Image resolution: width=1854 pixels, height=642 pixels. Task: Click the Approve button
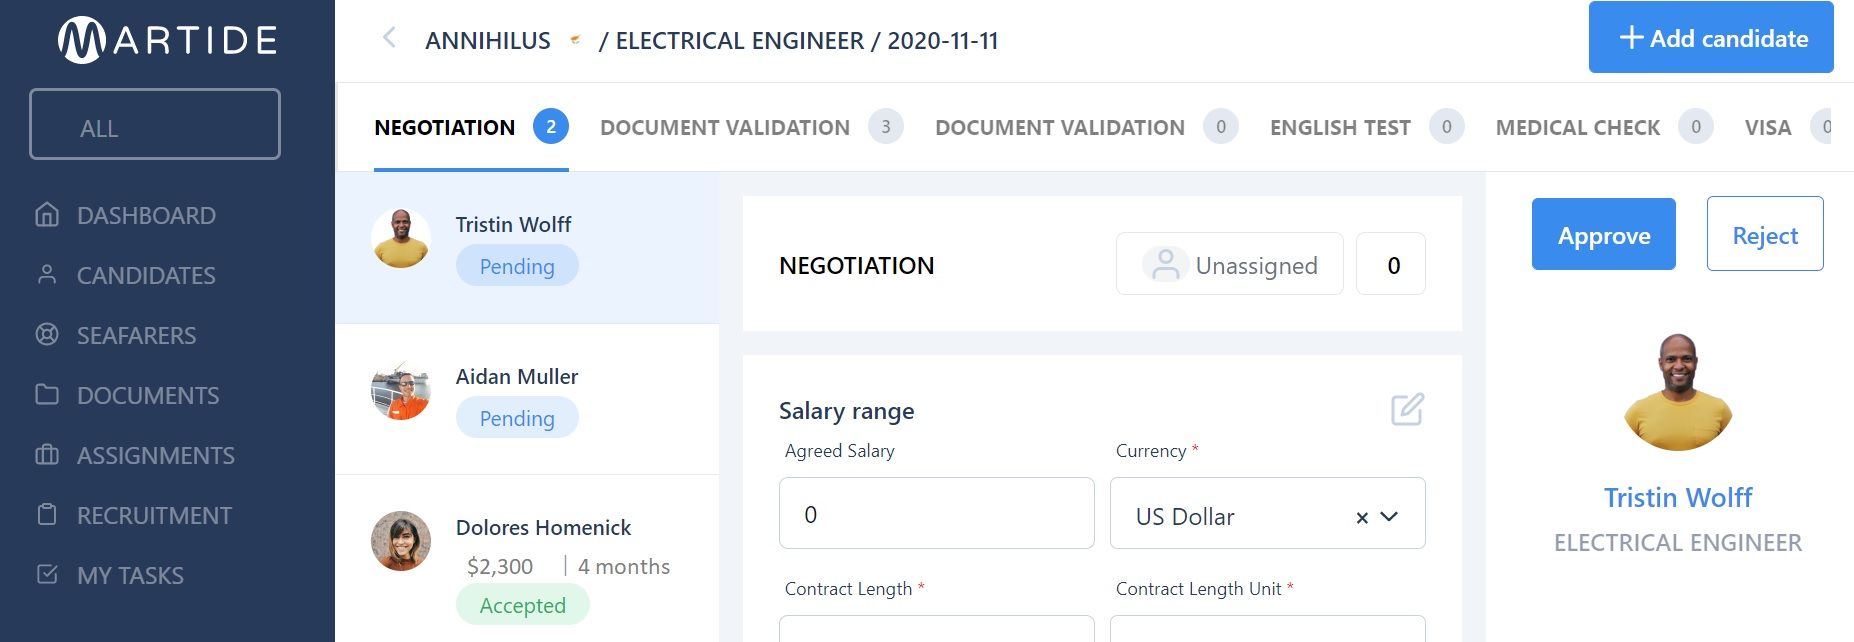tap(1603, 234)
